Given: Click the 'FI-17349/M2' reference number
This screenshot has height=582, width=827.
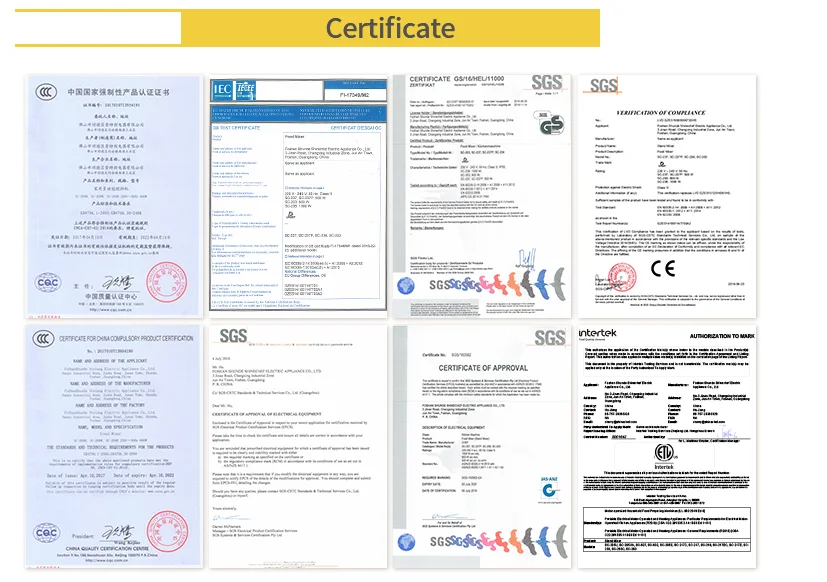Looking at the screenshot, I should [354, 95].
